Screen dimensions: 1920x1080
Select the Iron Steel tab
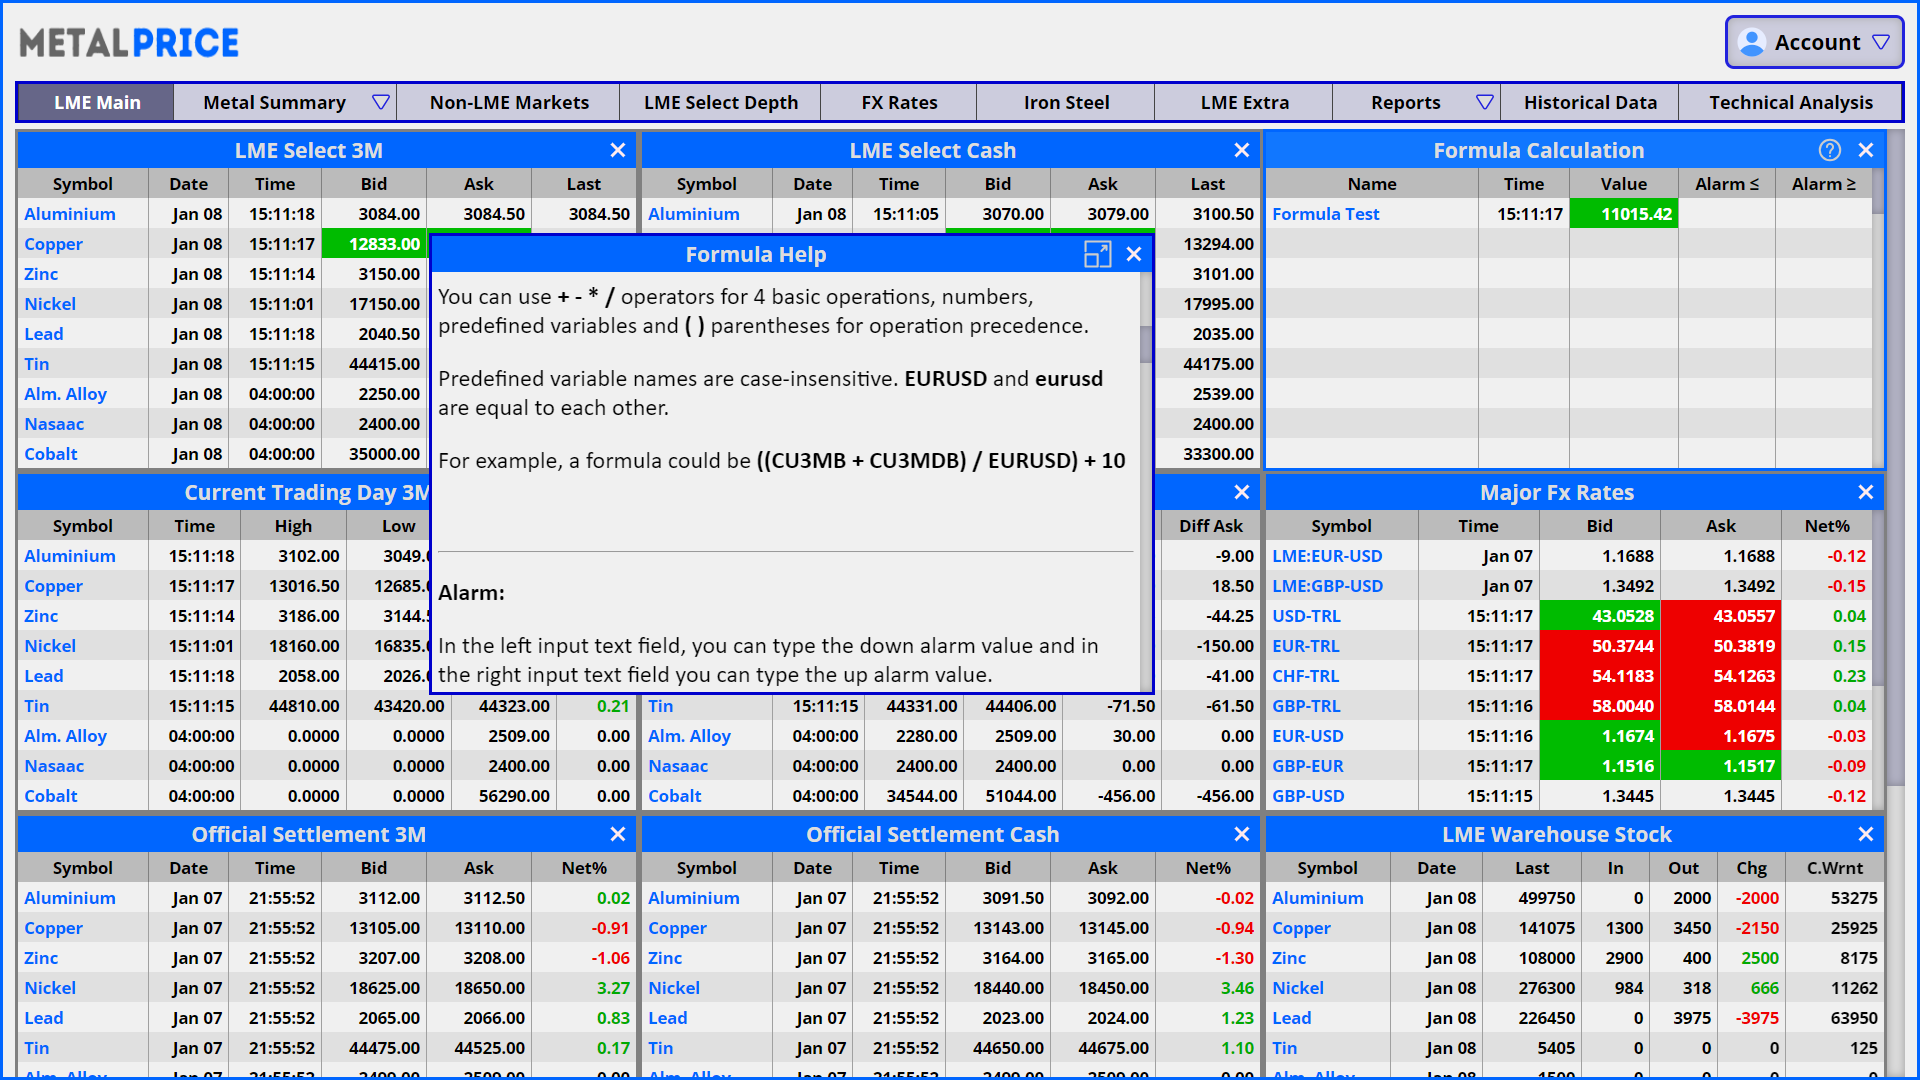(1066, 102)
